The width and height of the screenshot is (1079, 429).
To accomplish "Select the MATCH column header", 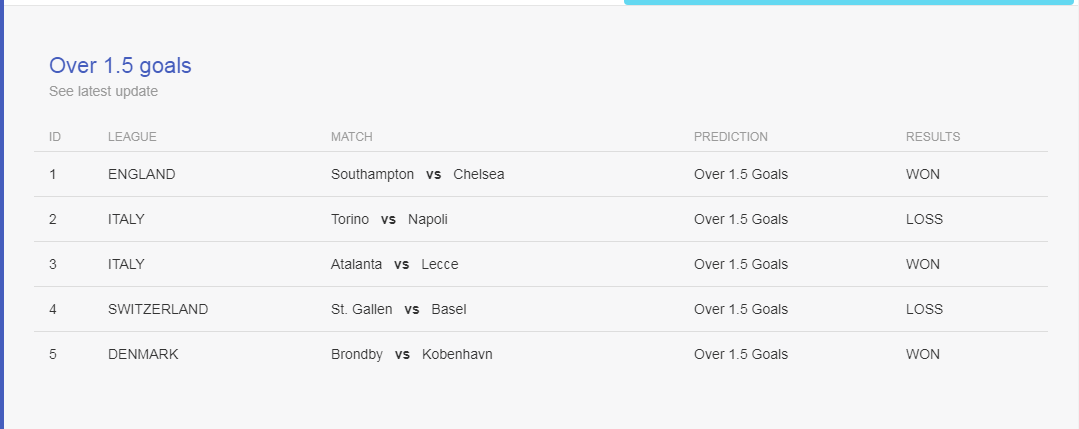I will coord(352,136).
